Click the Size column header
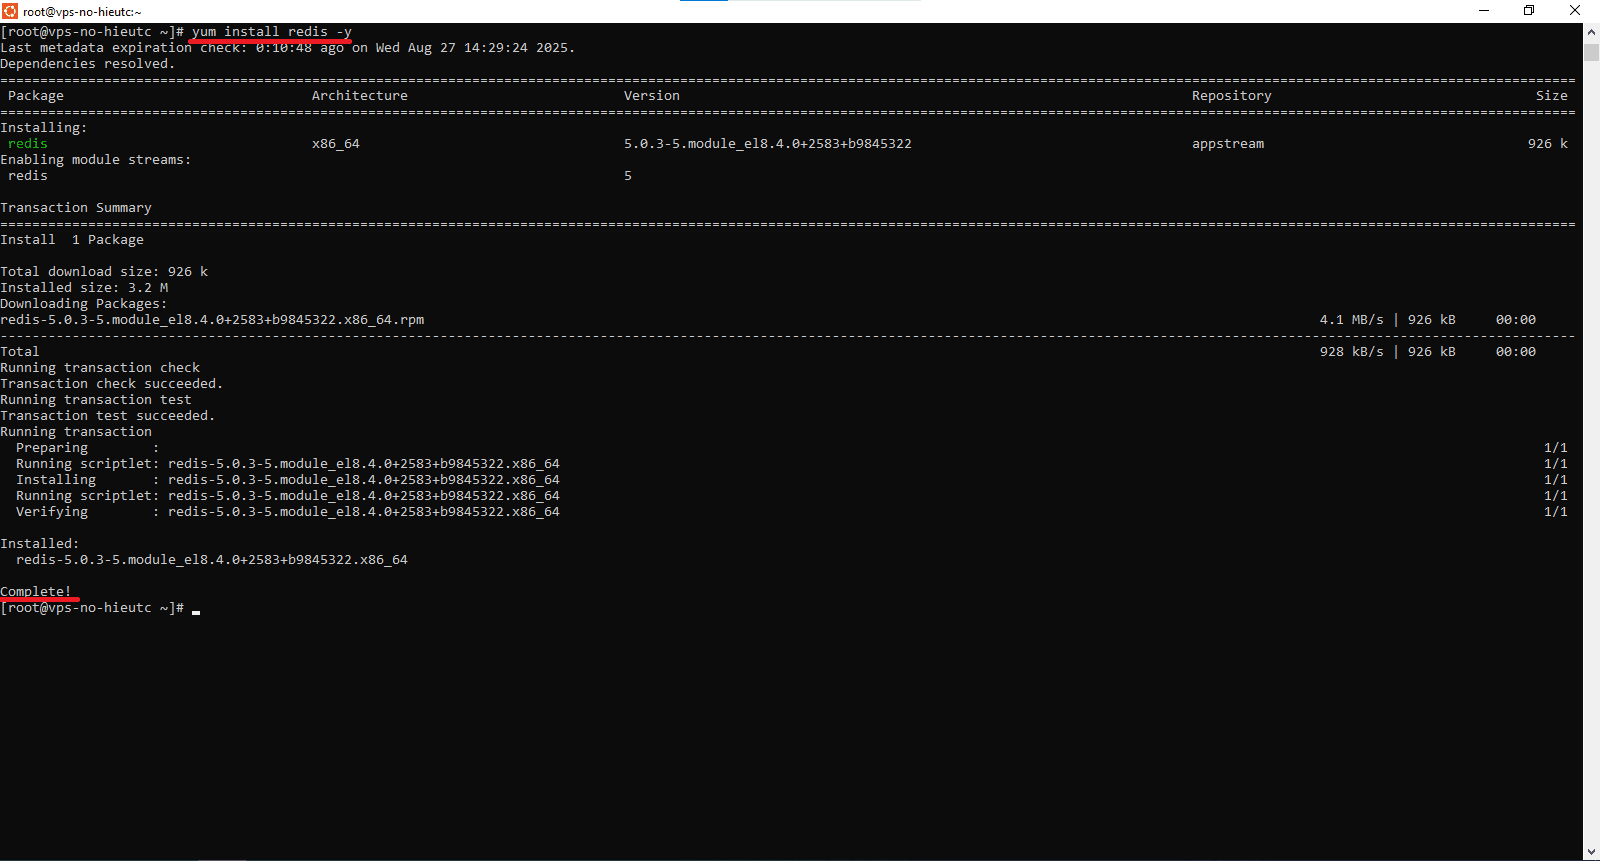 1551,96
